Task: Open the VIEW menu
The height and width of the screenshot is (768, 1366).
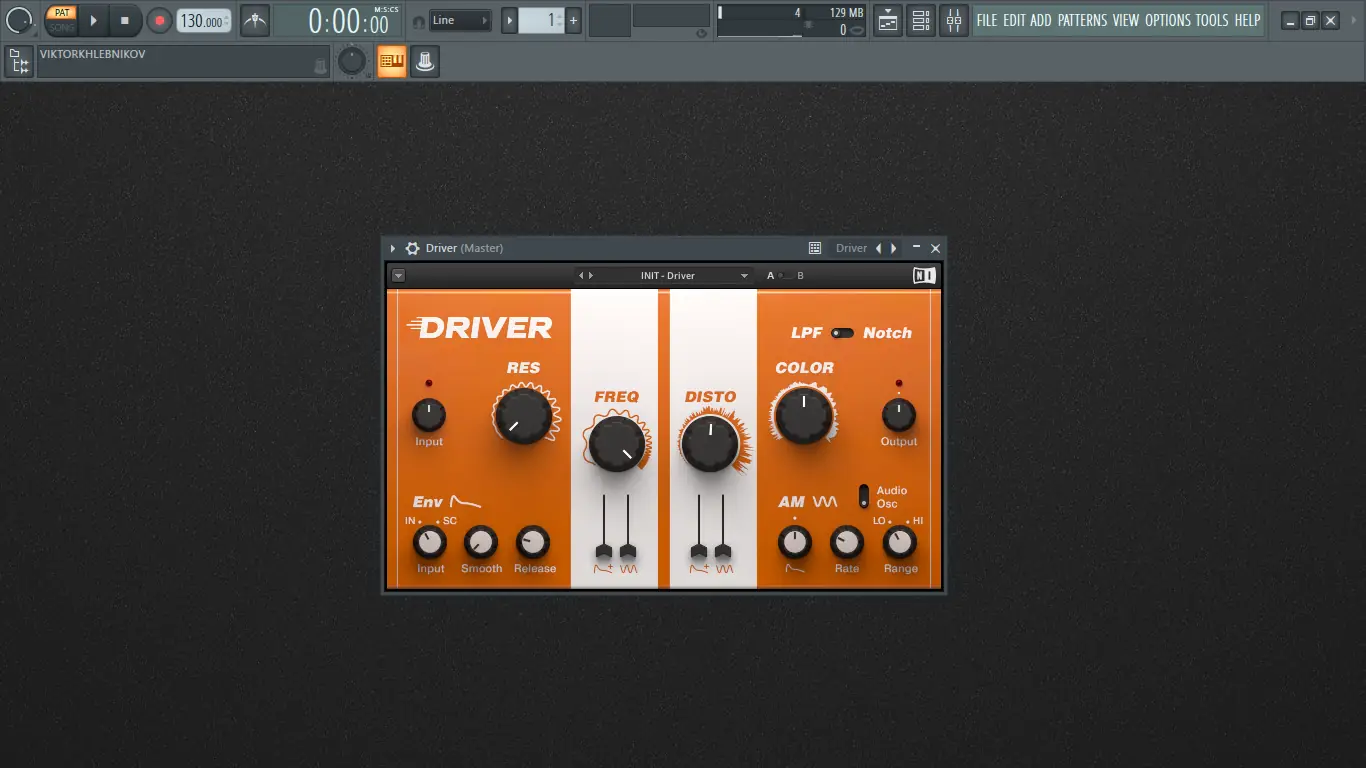Action: tap(1126, 20)
